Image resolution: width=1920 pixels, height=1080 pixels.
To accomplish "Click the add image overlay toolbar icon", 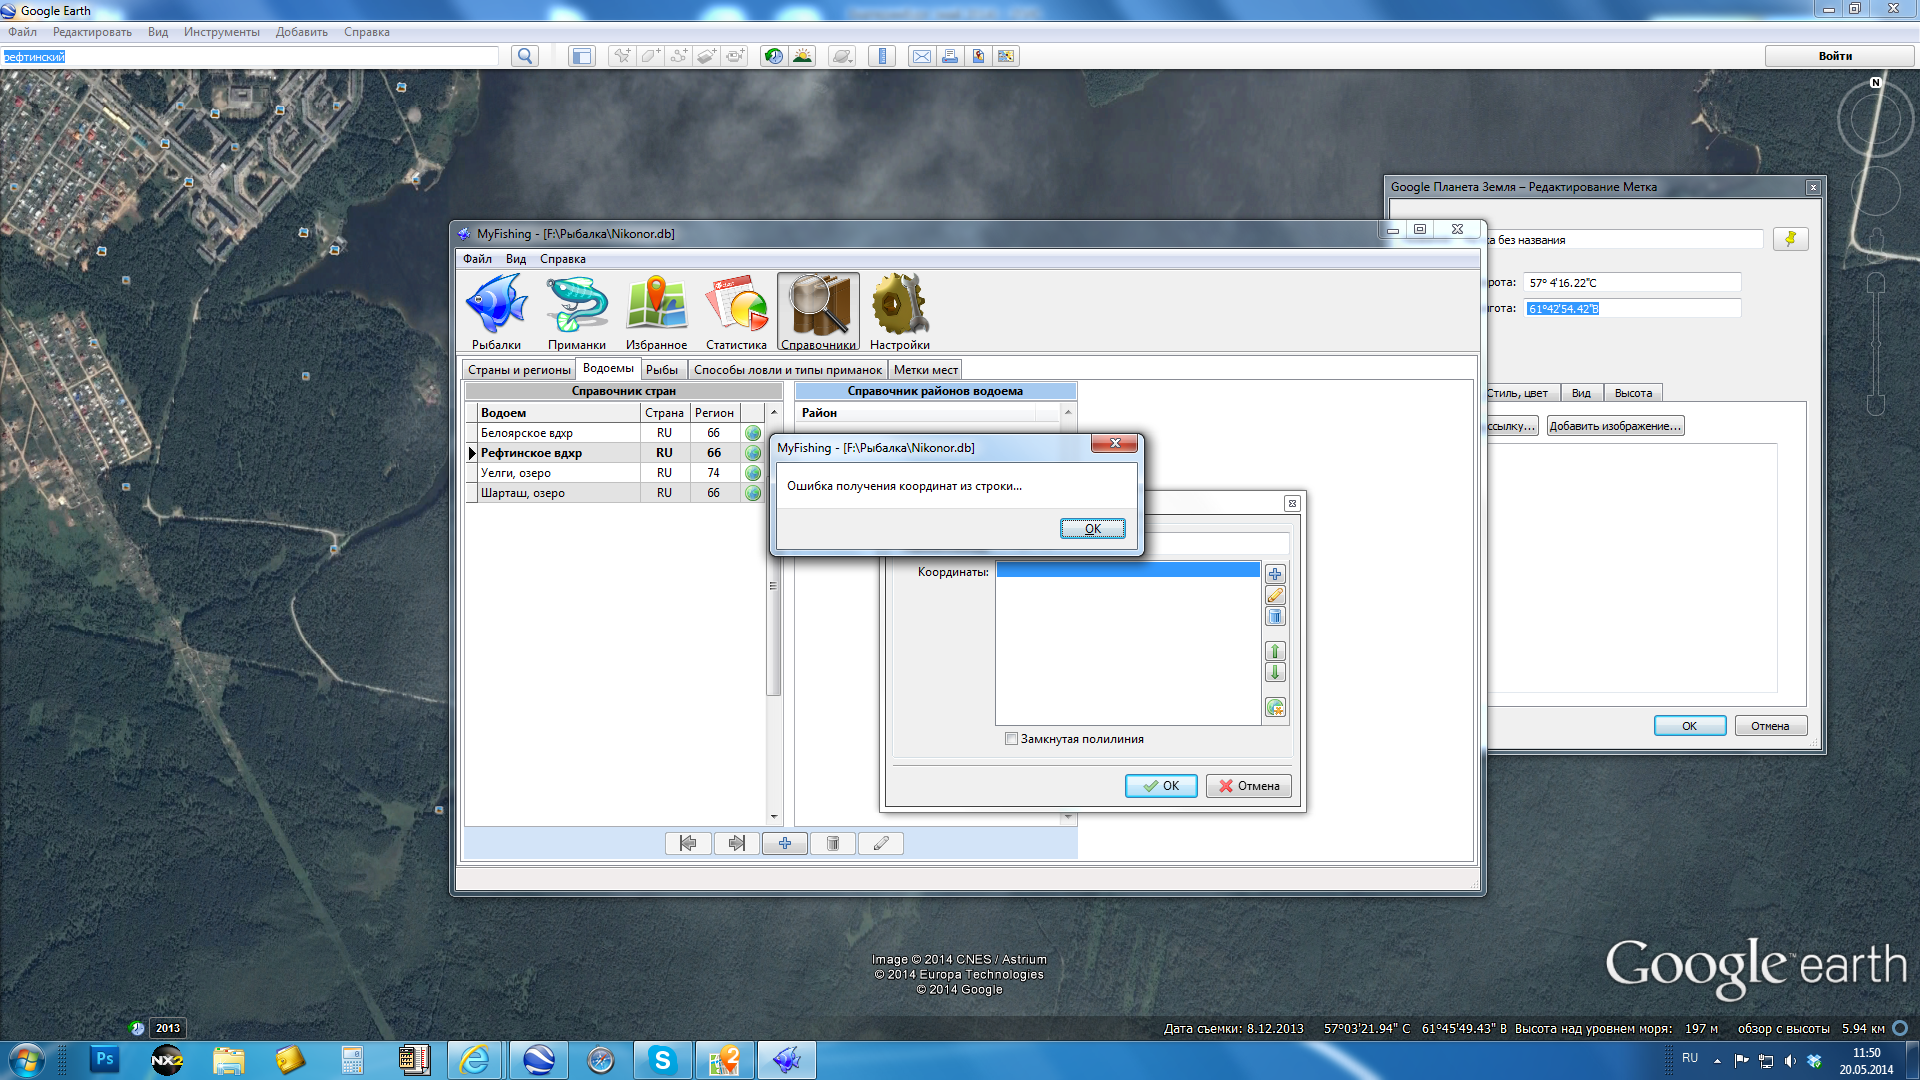I will 706,56.
